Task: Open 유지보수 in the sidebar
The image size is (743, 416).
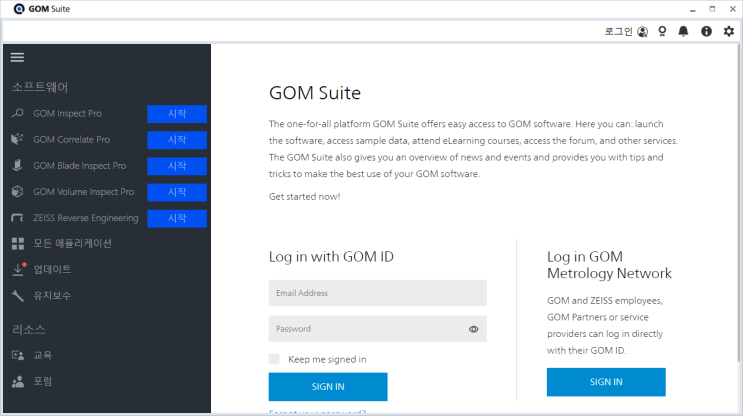Action: click(x=52, y=296)
